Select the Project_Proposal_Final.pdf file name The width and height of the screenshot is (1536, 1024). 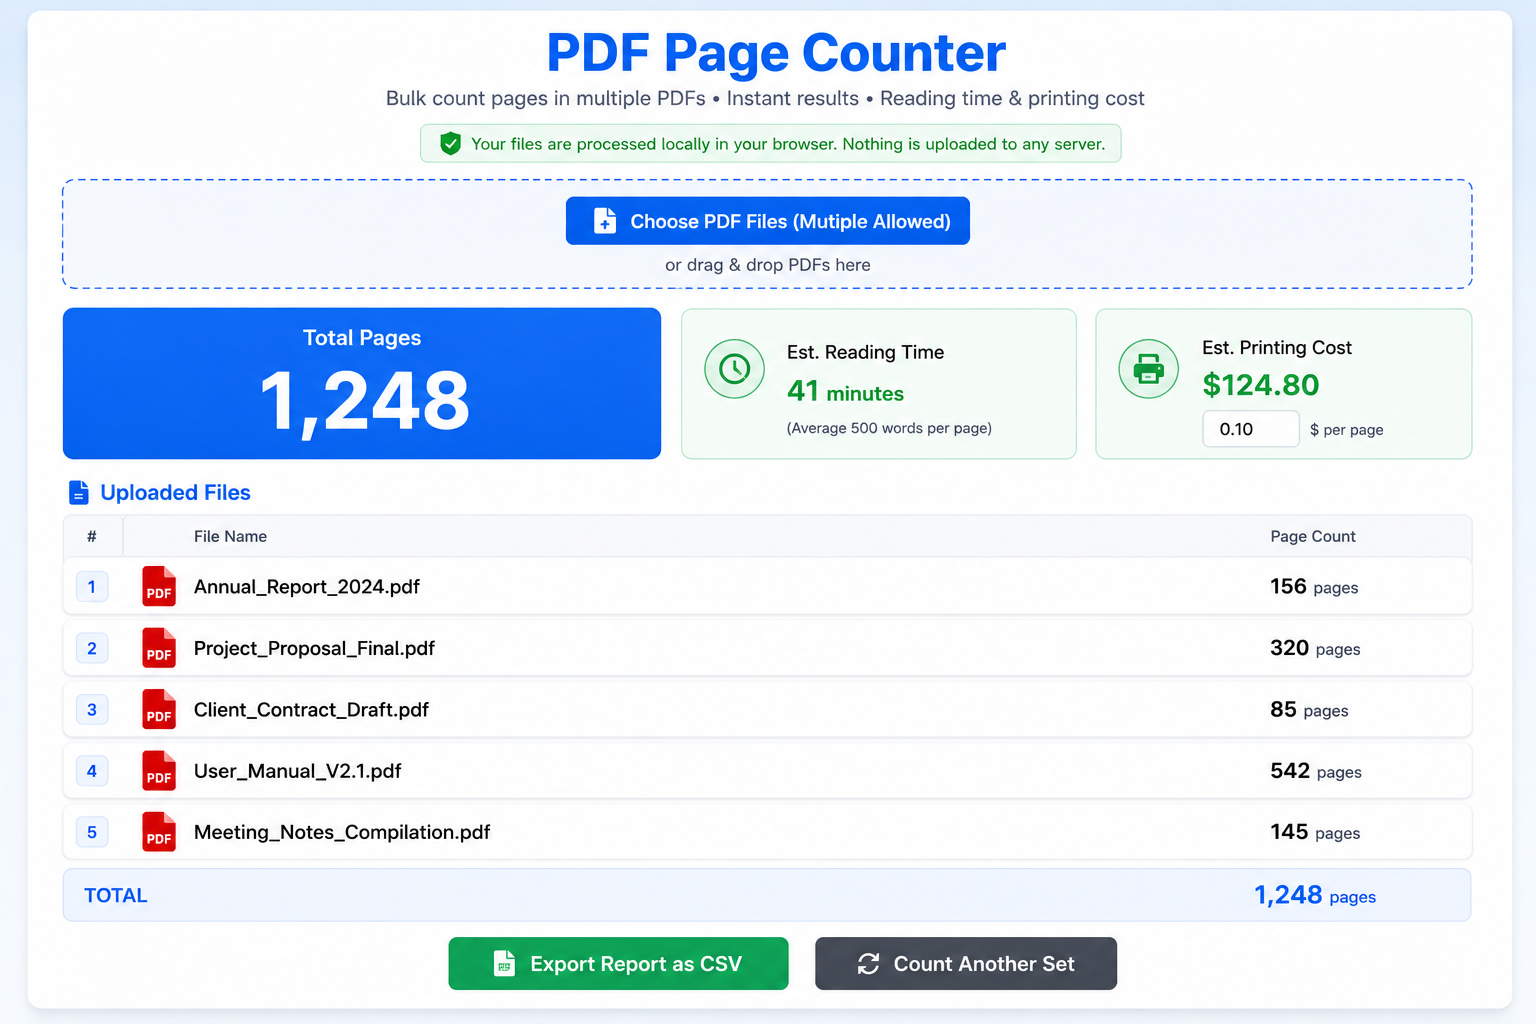pyautogui.click(x=314, y=648)
